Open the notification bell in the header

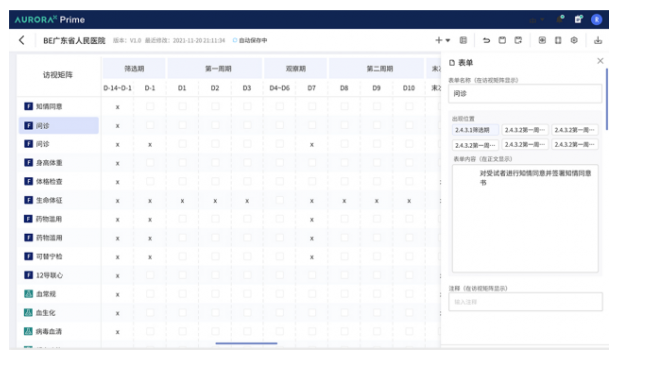tap(560, 19)
